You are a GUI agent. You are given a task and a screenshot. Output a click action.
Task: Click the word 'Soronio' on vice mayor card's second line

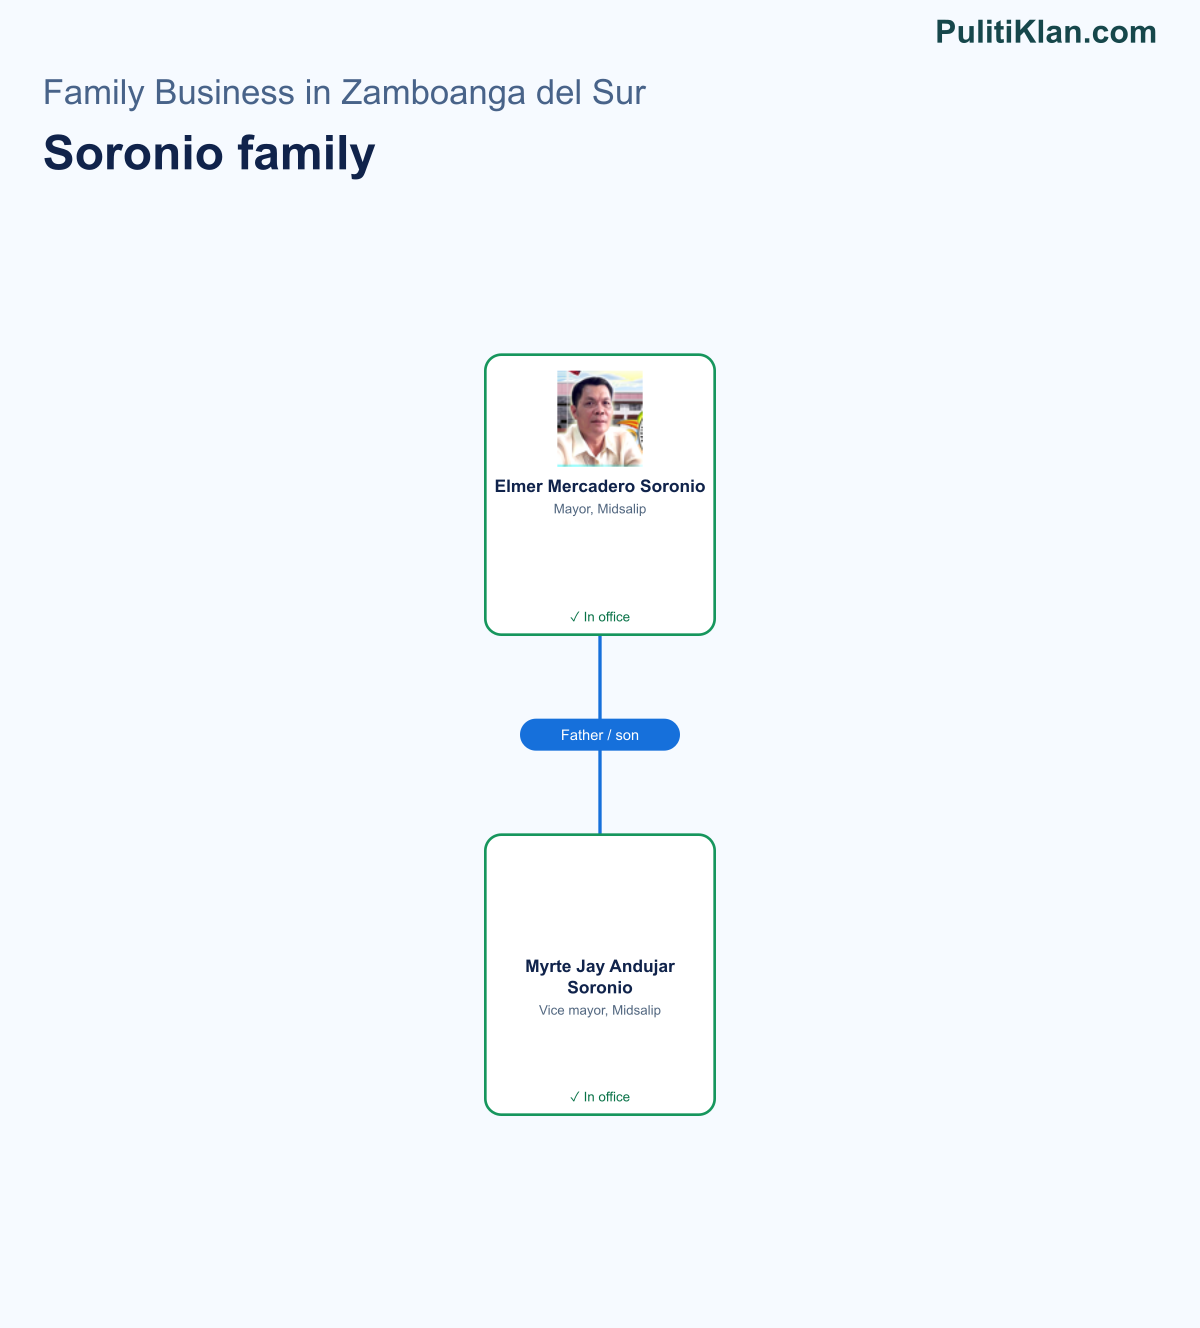(x=600, y=988)
